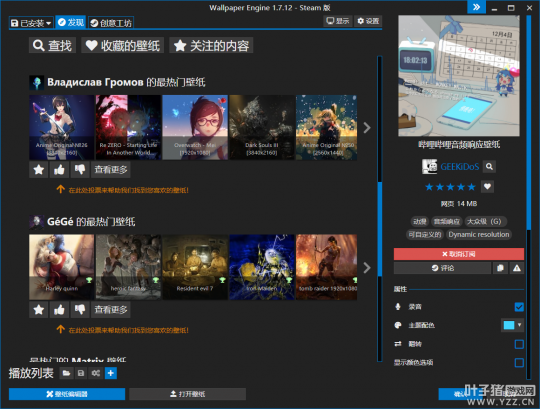
Task: Switch to the 创意工坊 workshop tab
Action: click(111, 23)
